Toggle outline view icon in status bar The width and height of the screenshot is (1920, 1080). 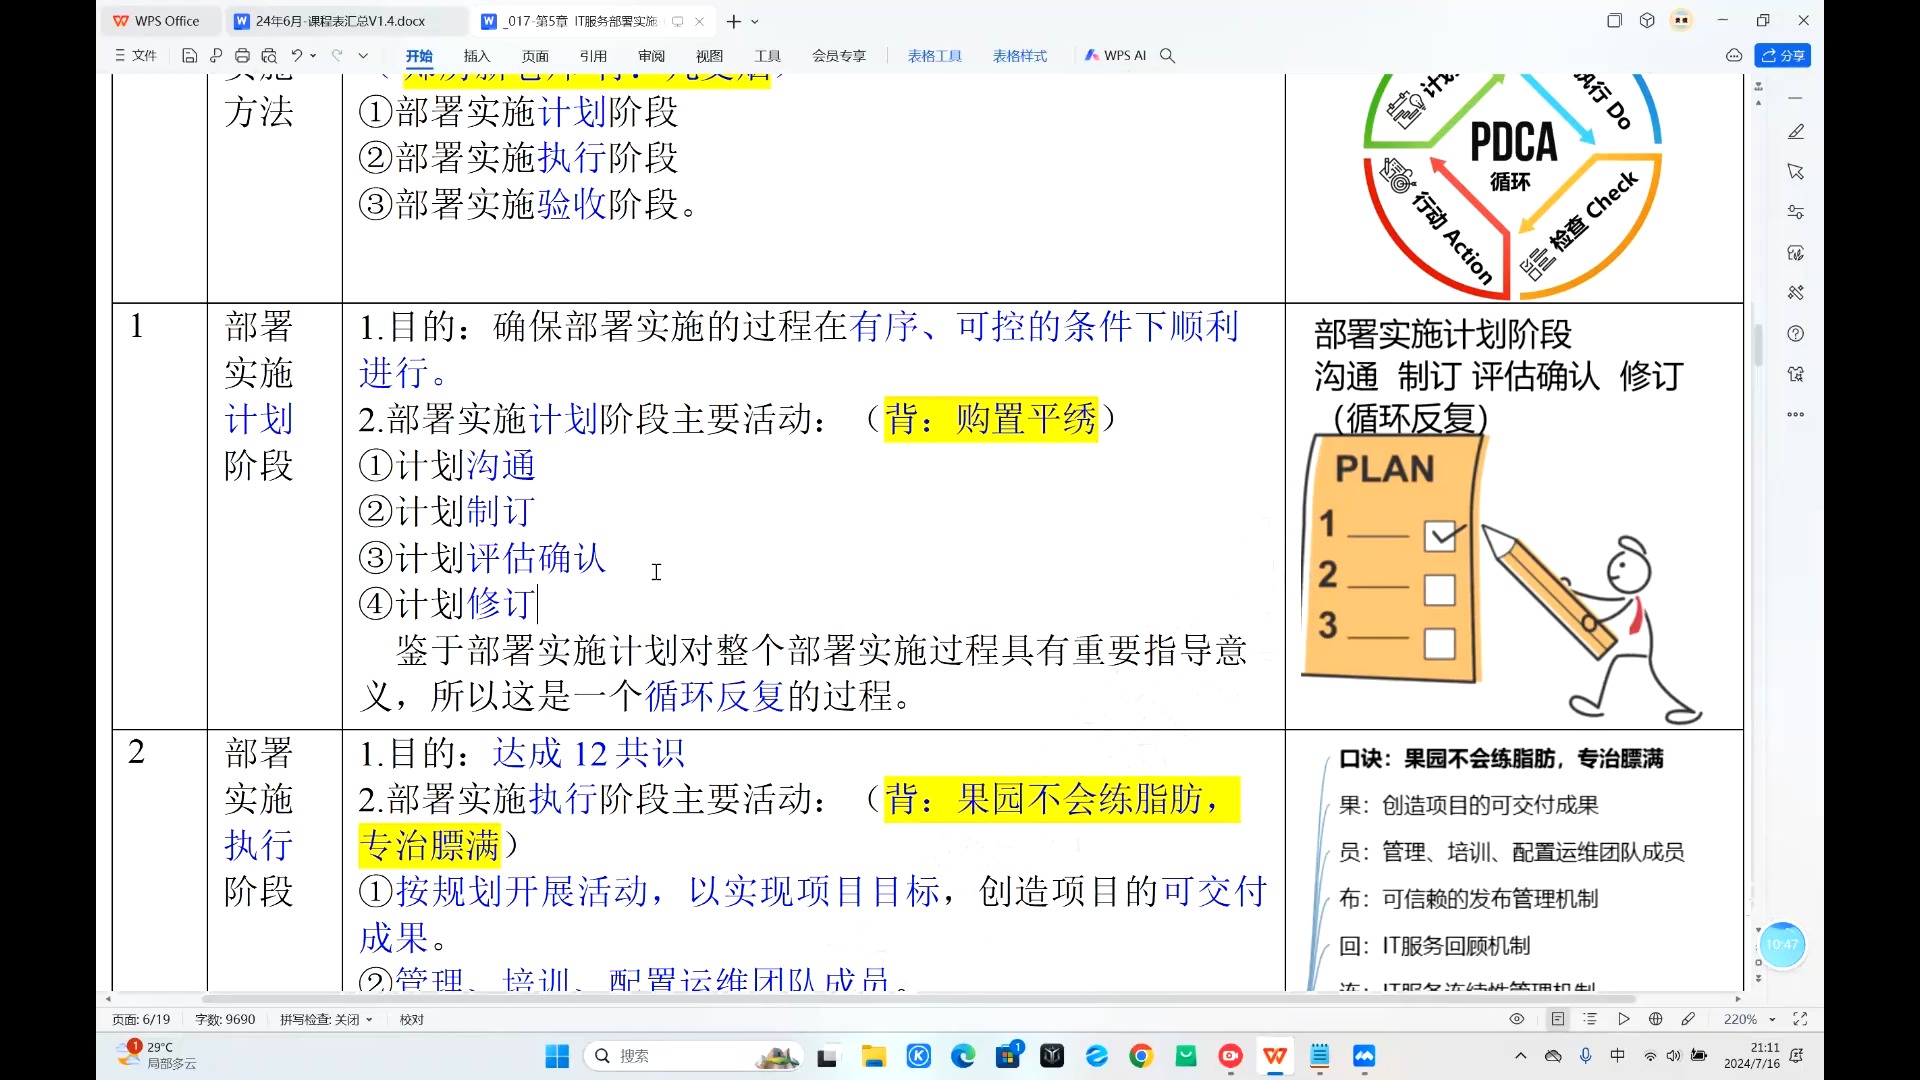[x=1592, y=1018]
